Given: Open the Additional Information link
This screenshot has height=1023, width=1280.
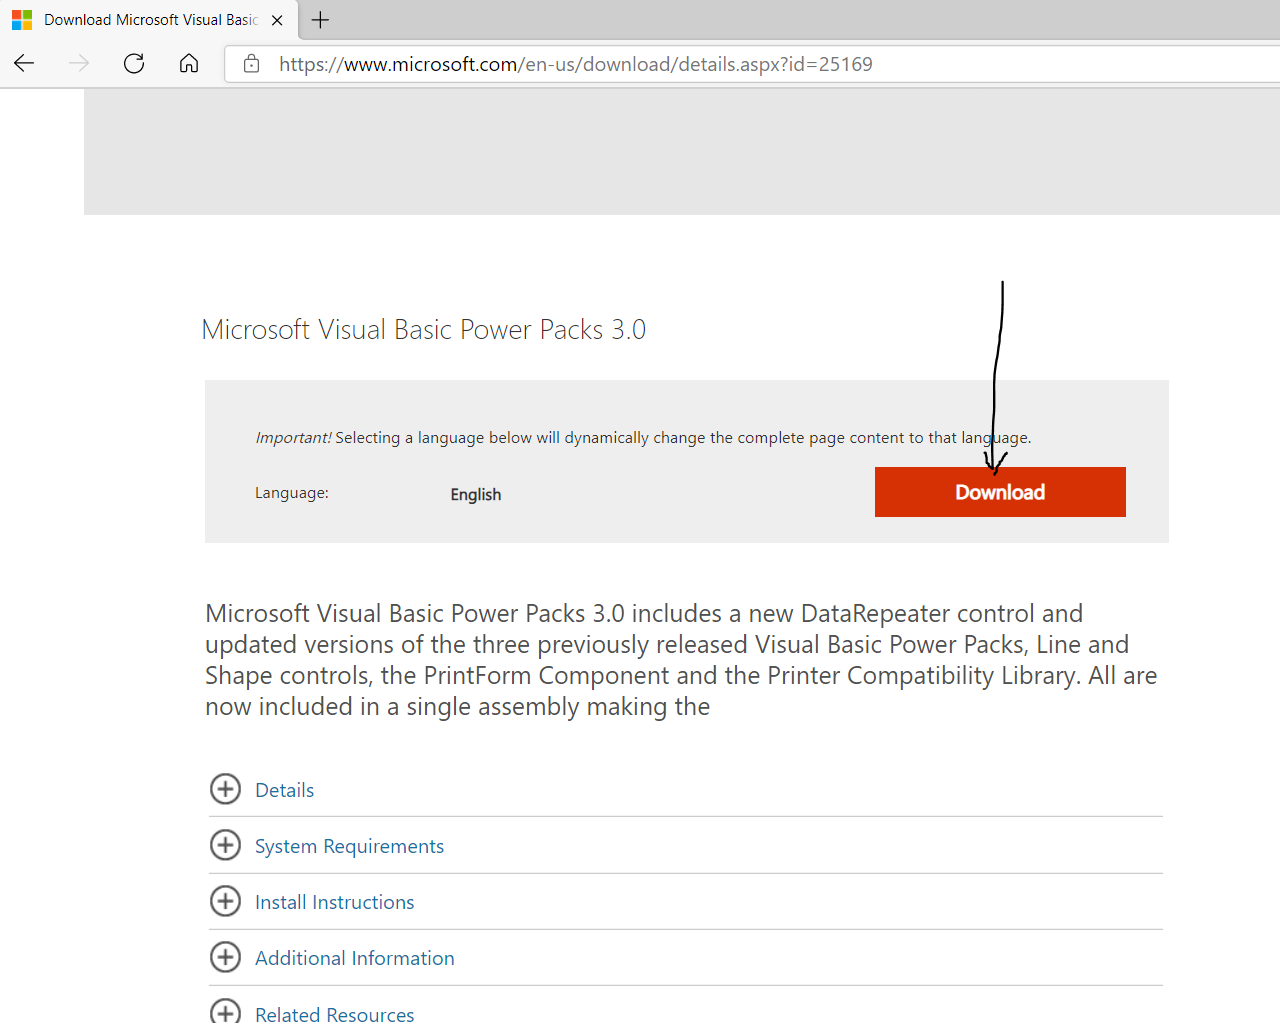Looking at the screenshot, I should (x=354, y=958).
